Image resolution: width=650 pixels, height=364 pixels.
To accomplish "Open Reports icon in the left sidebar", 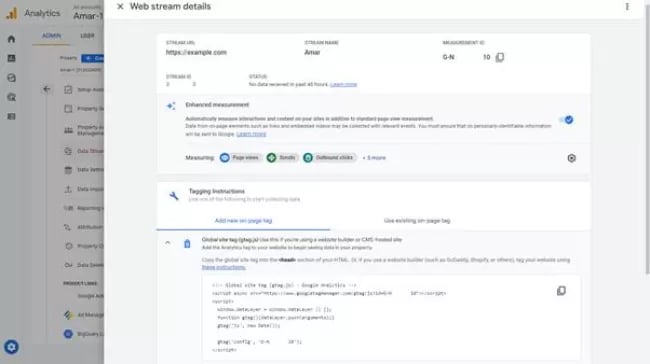I will tap(12, 58).
